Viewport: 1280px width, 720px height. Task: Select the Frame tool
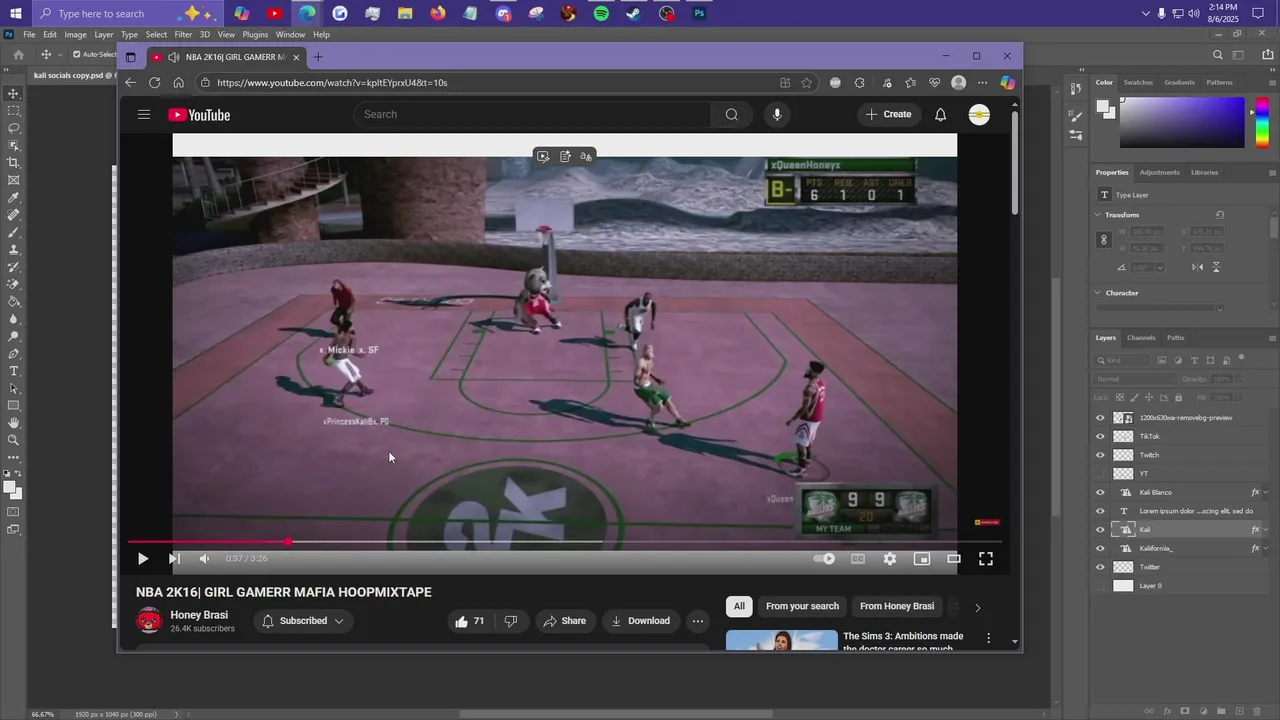tap(13, 180)
